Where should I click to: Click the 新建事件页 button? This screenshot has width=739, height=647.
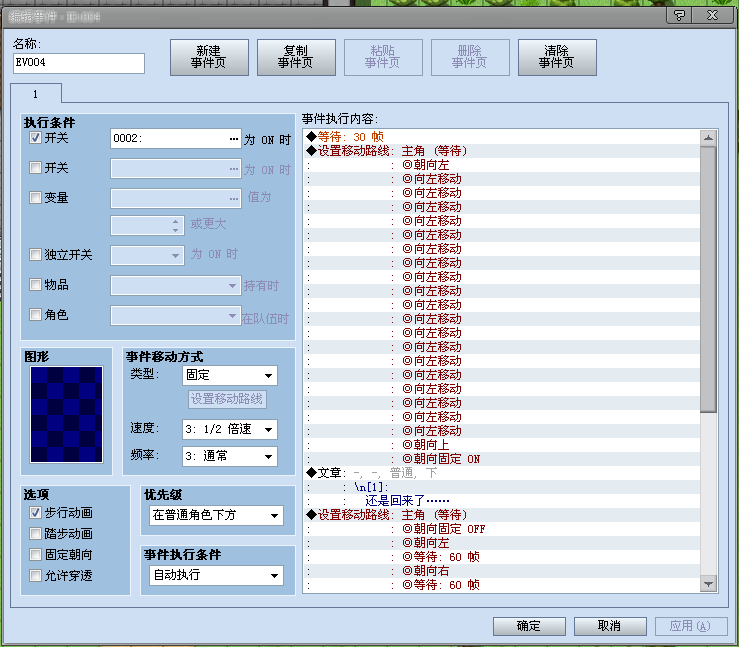coord(209,57)
